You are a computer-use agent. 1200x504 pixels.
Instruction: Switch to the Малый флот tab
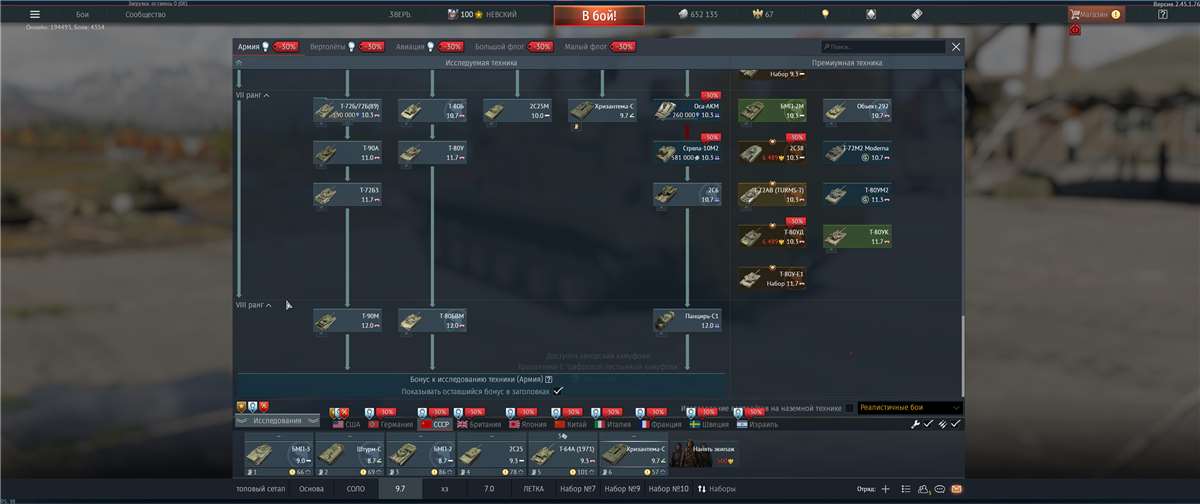(x=584, y=46)
